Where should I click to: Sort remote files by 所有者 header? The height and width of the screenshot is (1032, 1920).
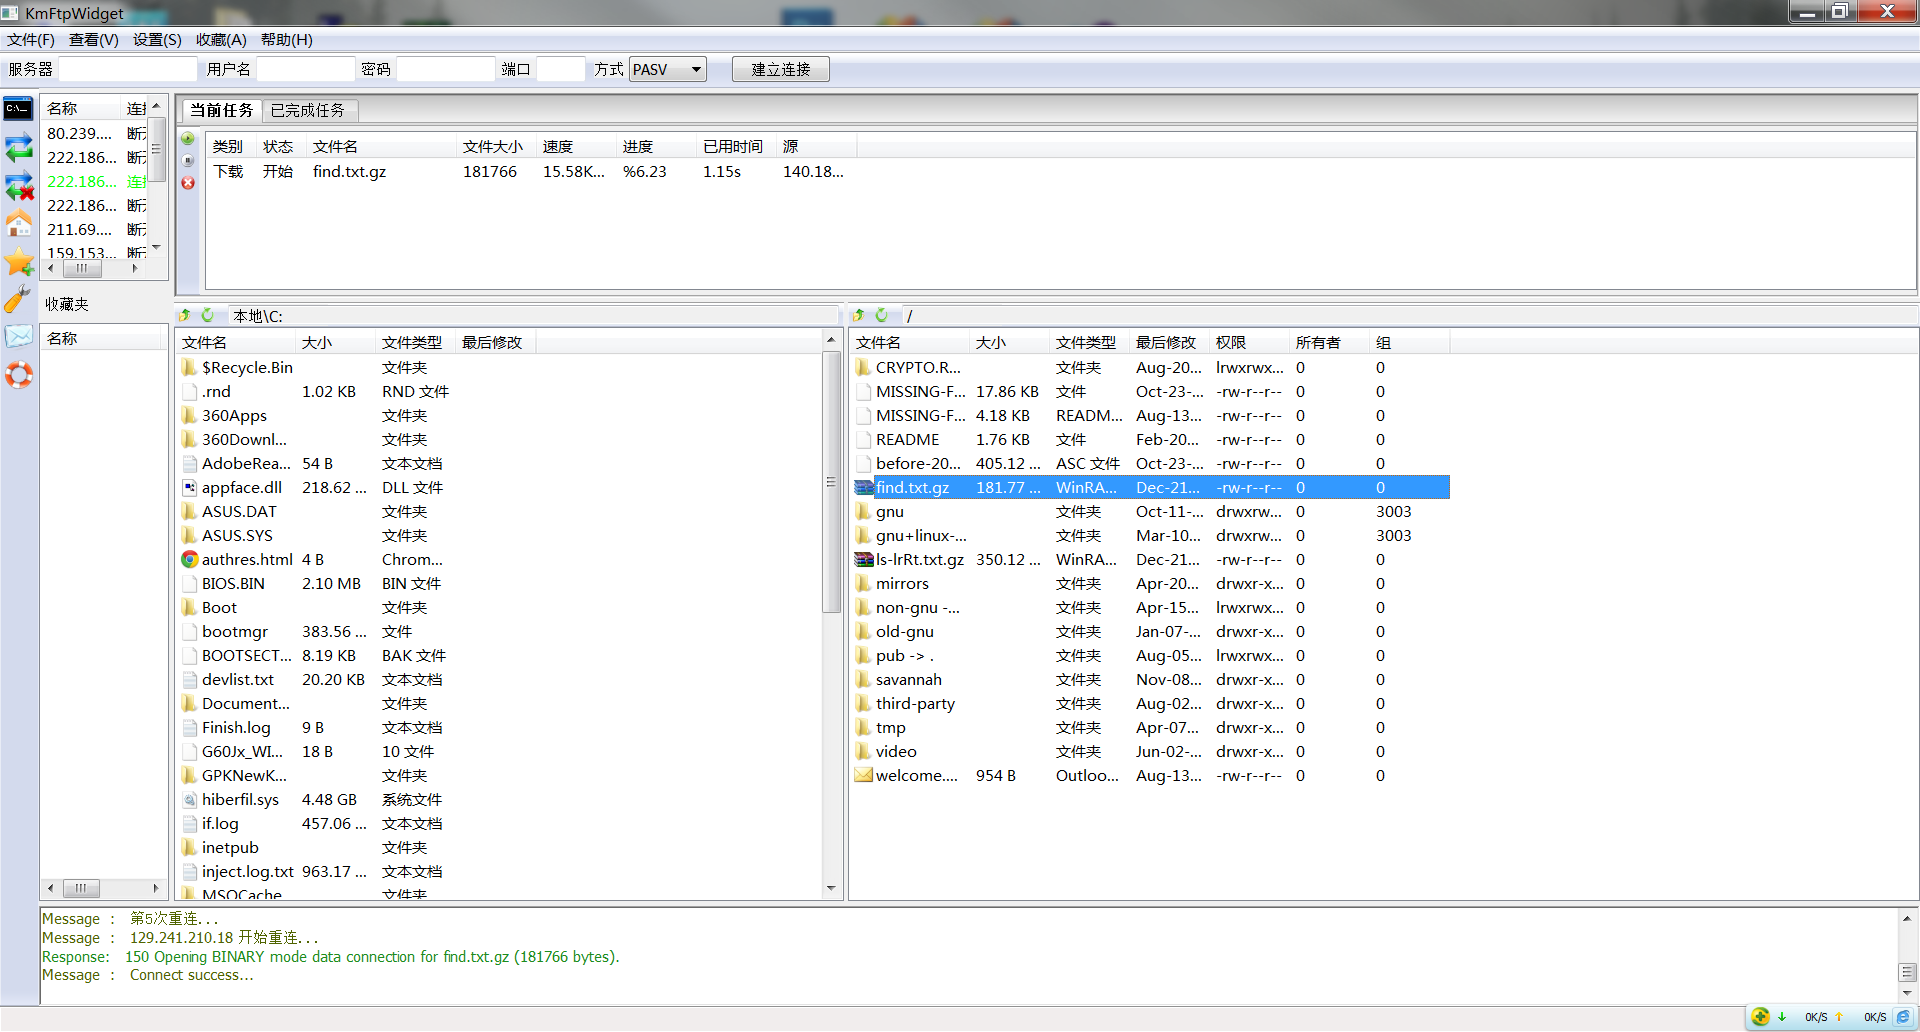[1329, 343]
